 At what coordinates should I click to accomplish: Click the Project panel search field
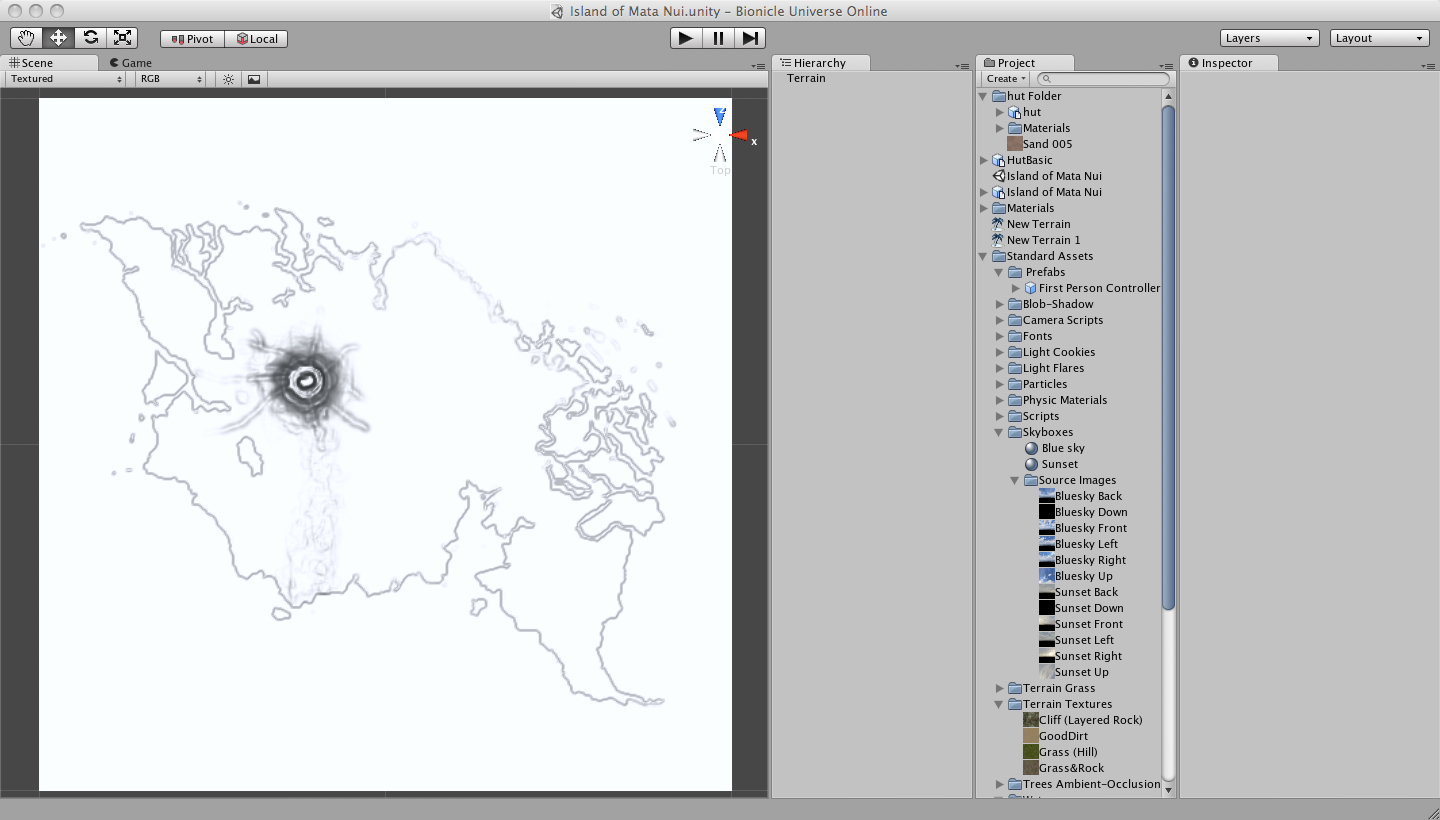pos(1105,79)
